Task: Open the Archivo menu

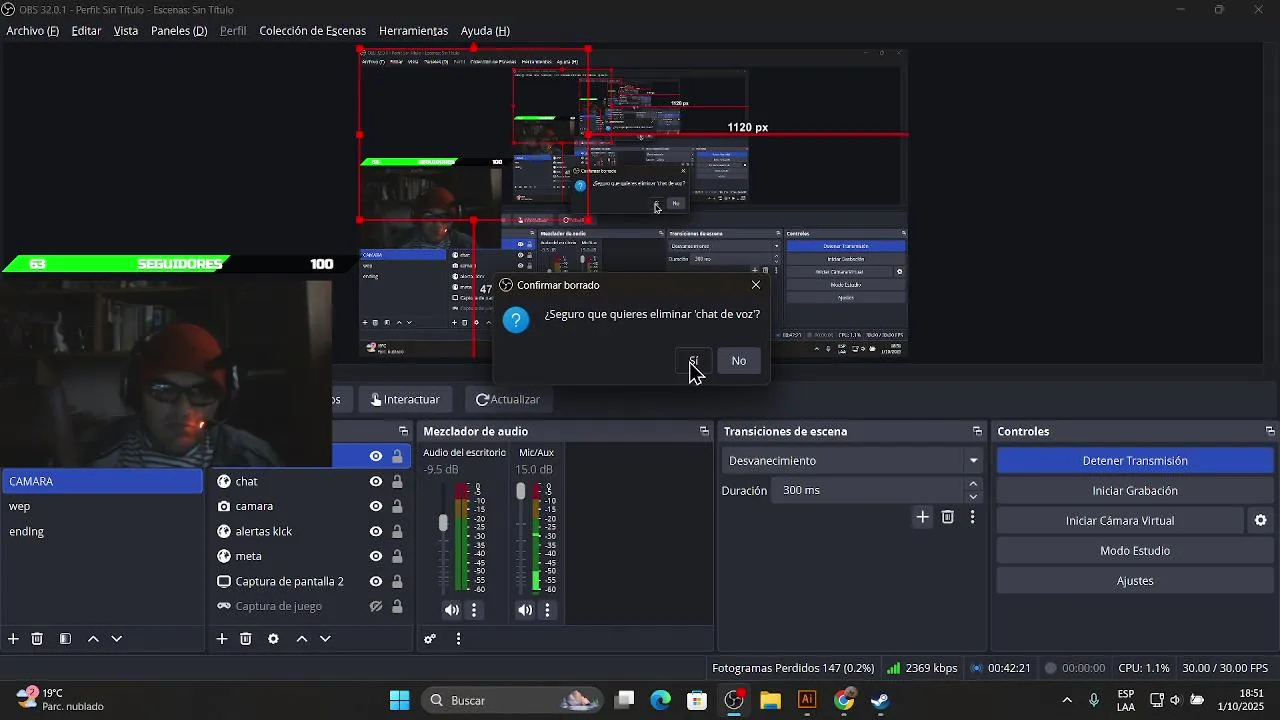Action: (33, 31)
